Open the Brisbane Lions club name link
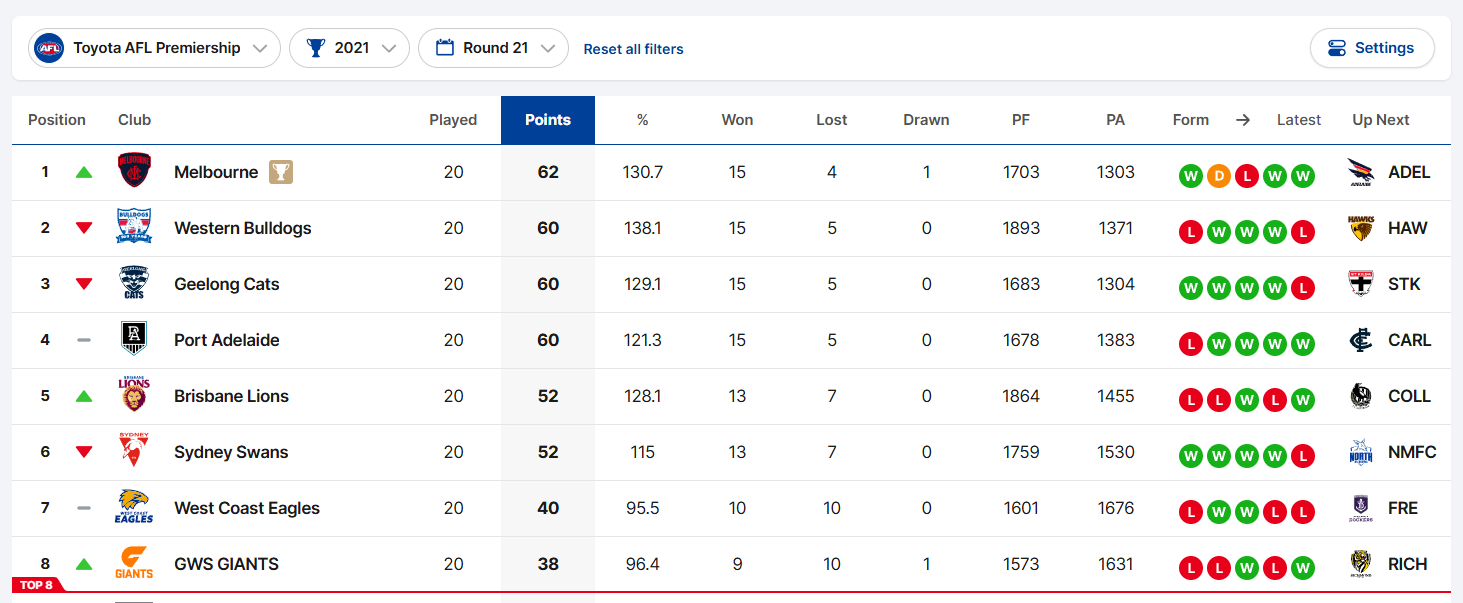 (x=231, y=396)
